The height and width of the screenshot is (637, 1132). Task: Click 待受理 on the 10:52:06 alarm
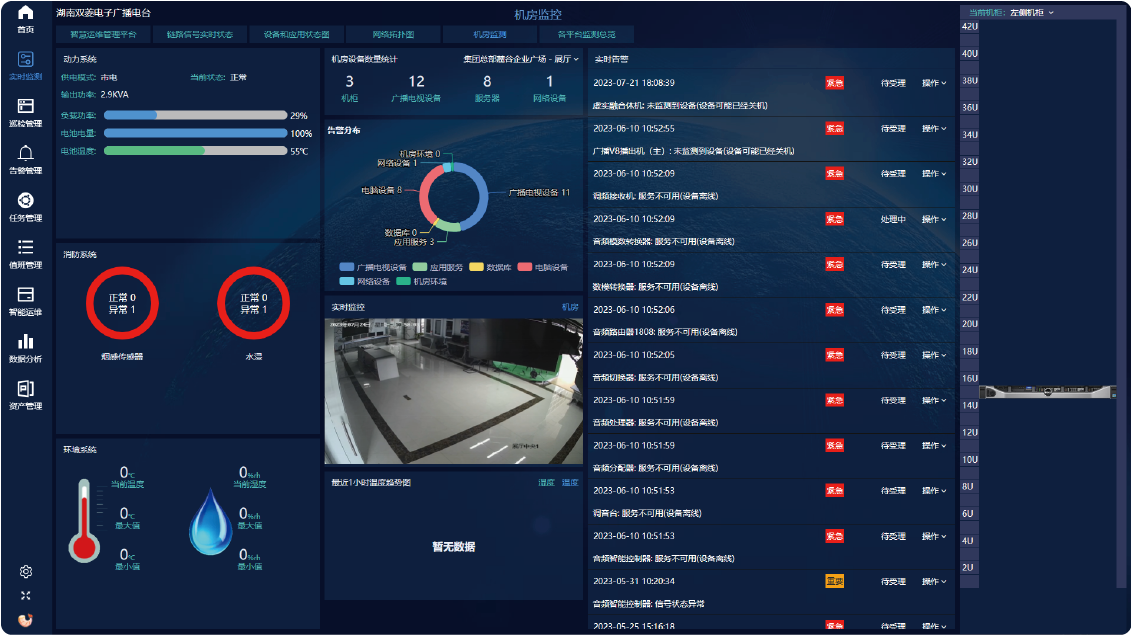pos(893,310)
